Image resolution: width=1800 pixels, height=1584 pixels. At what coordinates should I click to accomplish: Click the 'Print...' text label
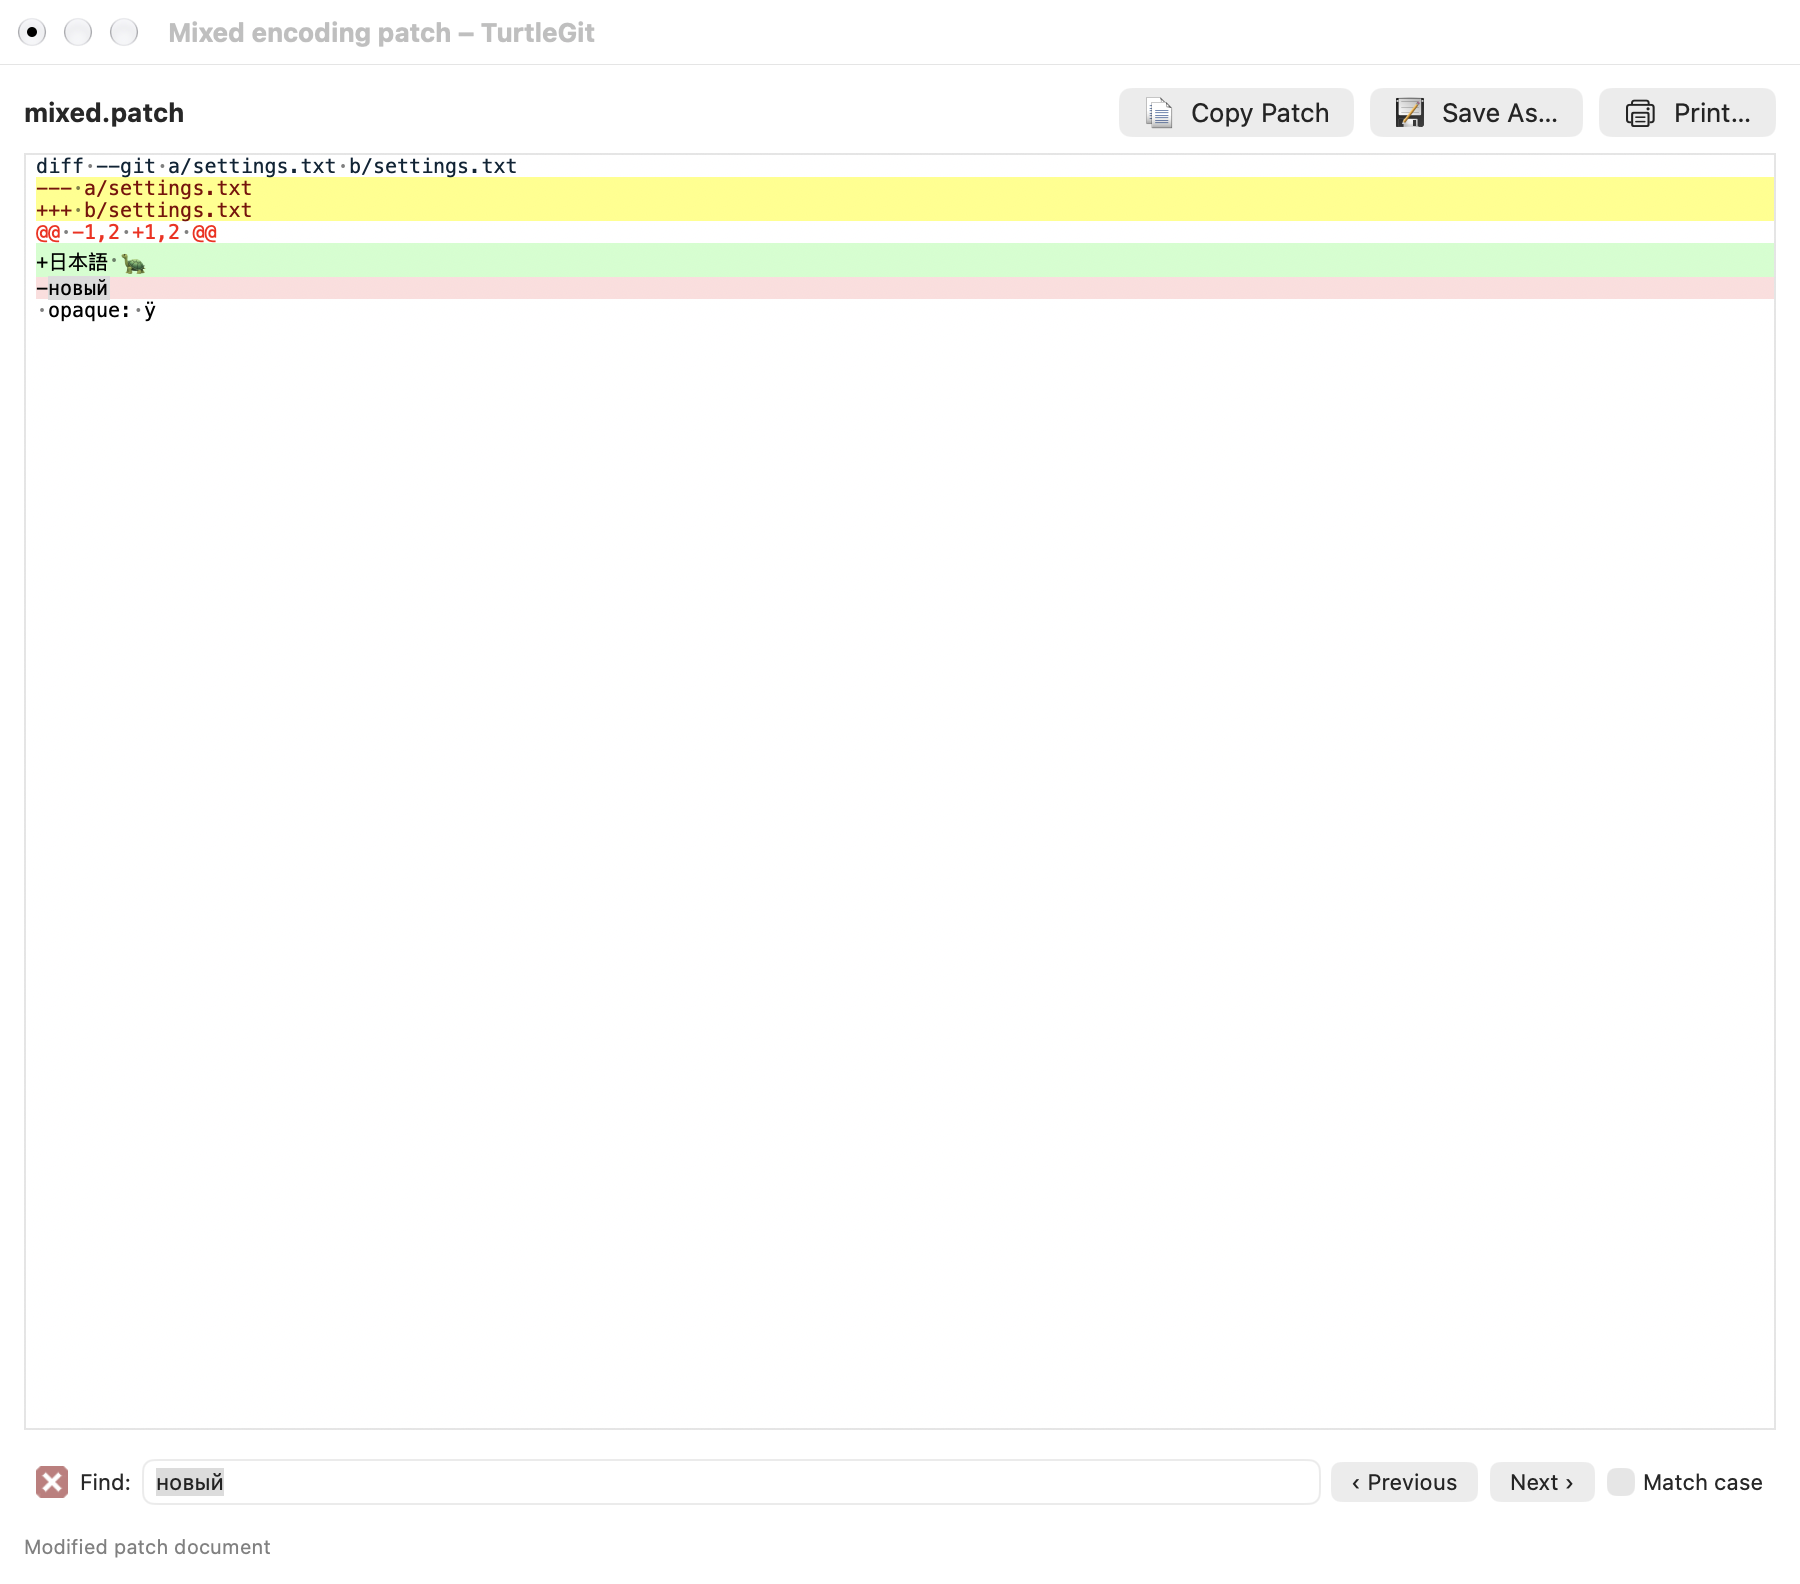point(1712,113)
